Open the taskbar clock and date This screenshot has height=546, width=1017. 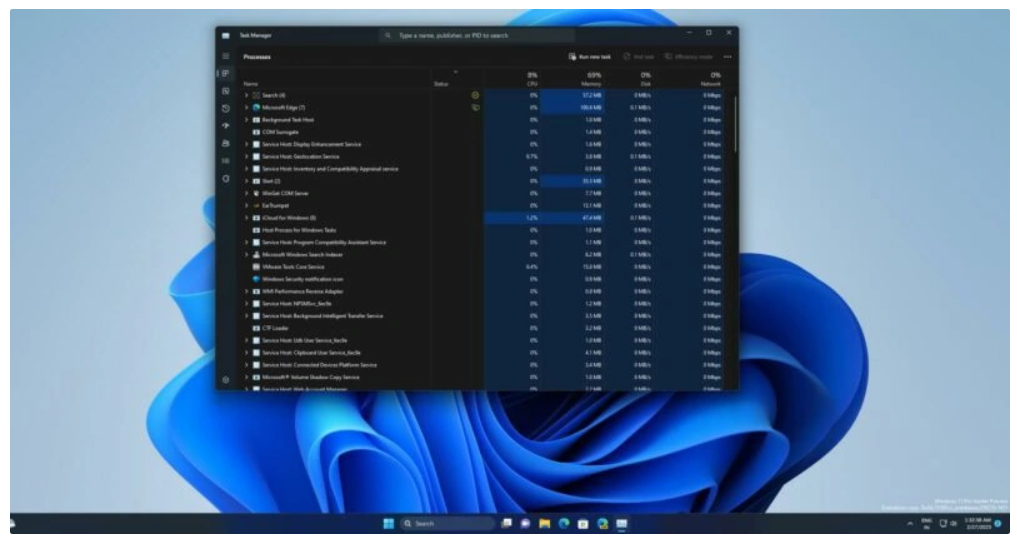pos(977,523)
